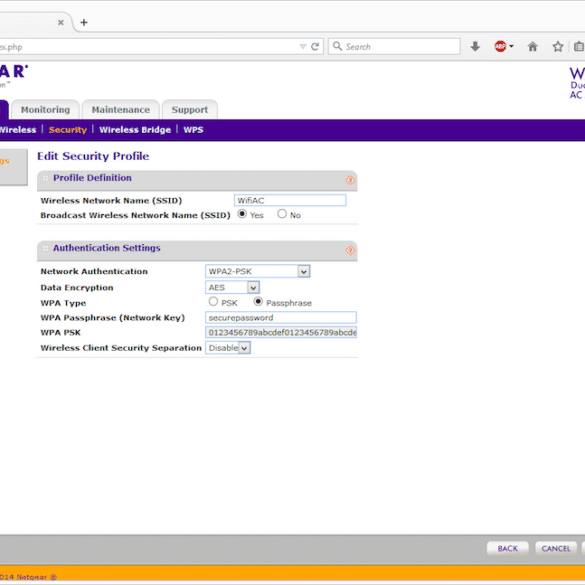Screen dimensions: 585x585
Task: Open the Wireless submenu item
Action: pos(18,130)
